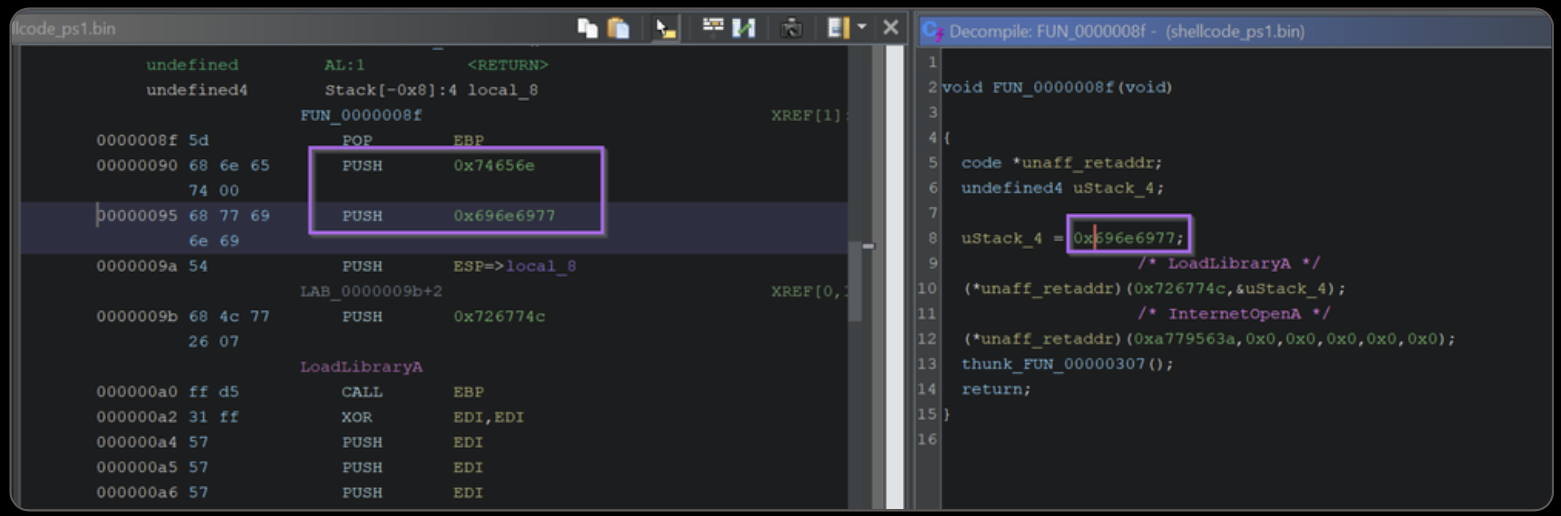Expand the listing options dropdown arrow
This screenshot has width=1561, height=516.
click(861, 28)
